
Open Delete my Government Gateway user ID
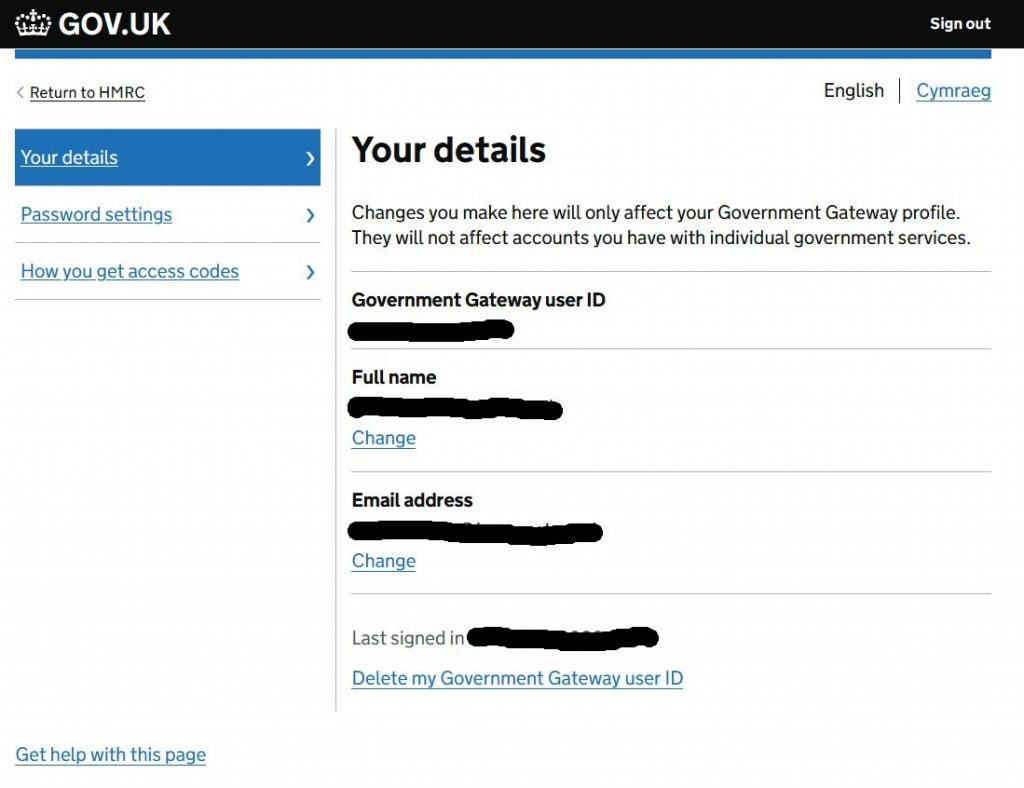[x=517, y=678]
